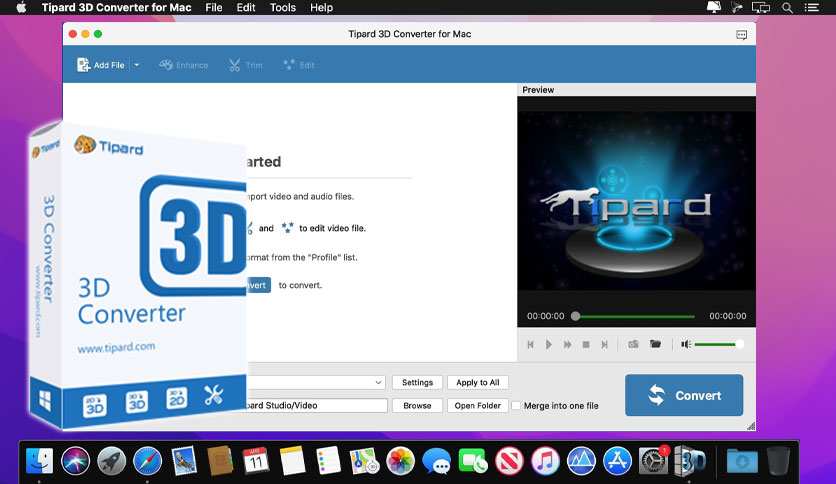Expand the Add File dropdown arrow
The width and height of the screenshot is (836, 484).
click(136, 65)
